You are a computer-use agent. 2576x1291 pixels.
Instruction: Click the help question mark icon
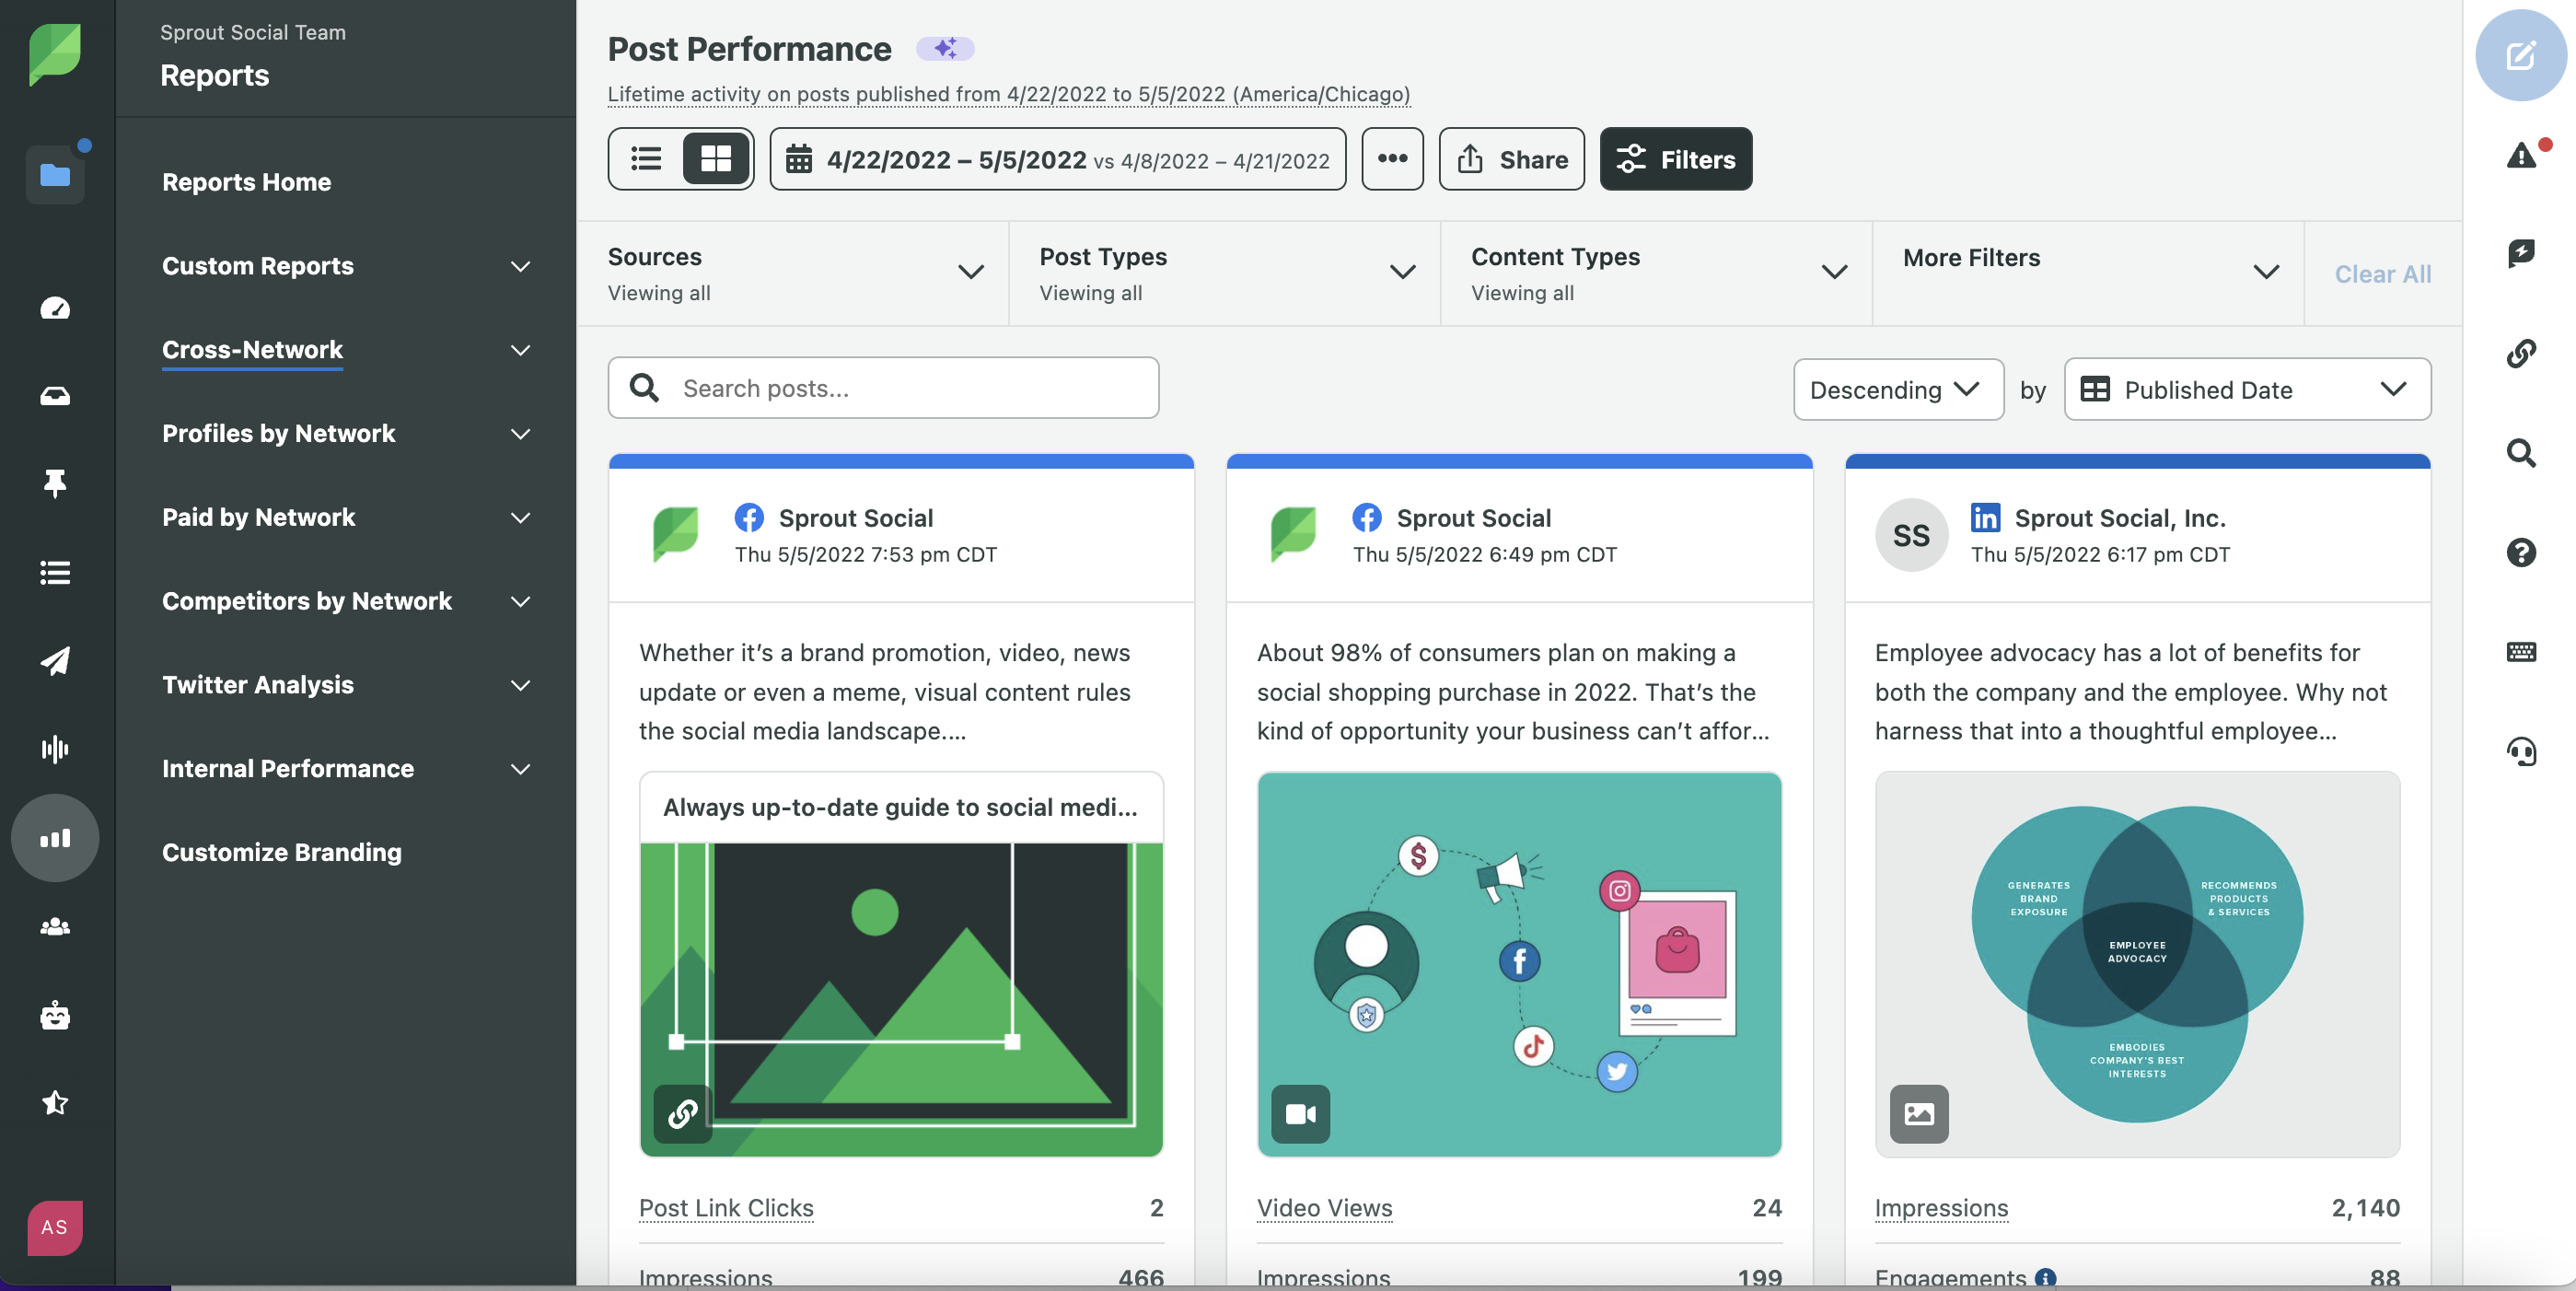click(x=2521, y=552)
